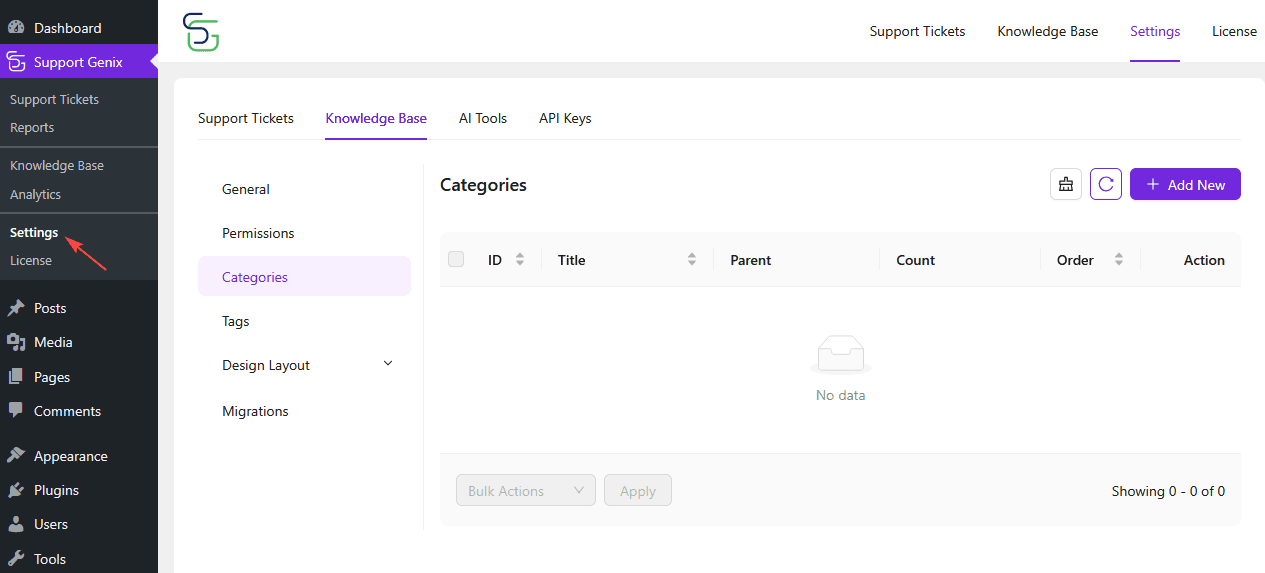
Task: Open Support Tickets in WordPress sidebar submenu
Action: (x=54, y=99)
